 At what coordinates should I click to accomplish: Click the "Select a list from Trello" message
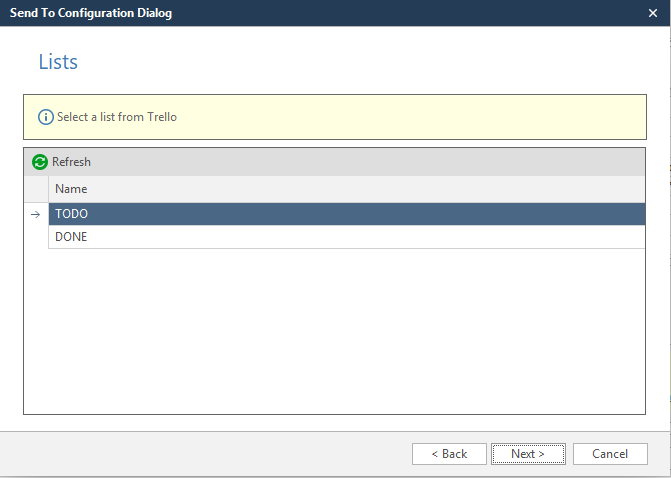coord(117,117)
